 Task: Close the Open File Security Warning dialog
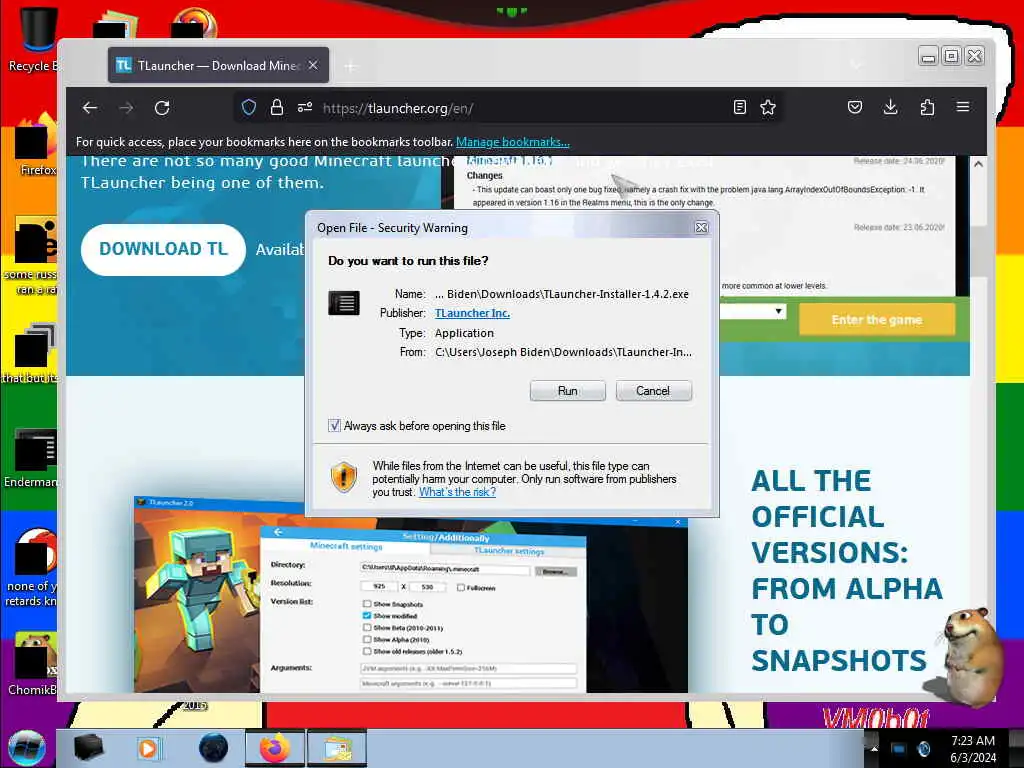point(701,227)
